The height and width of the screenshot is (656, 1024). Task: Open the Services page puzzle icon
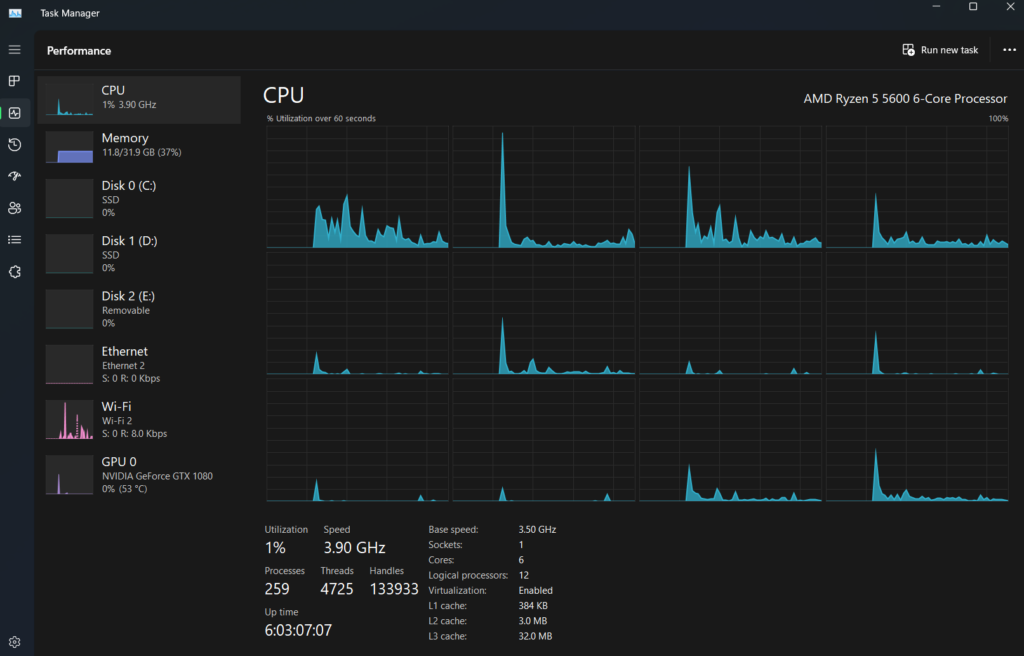coord(14,272)
